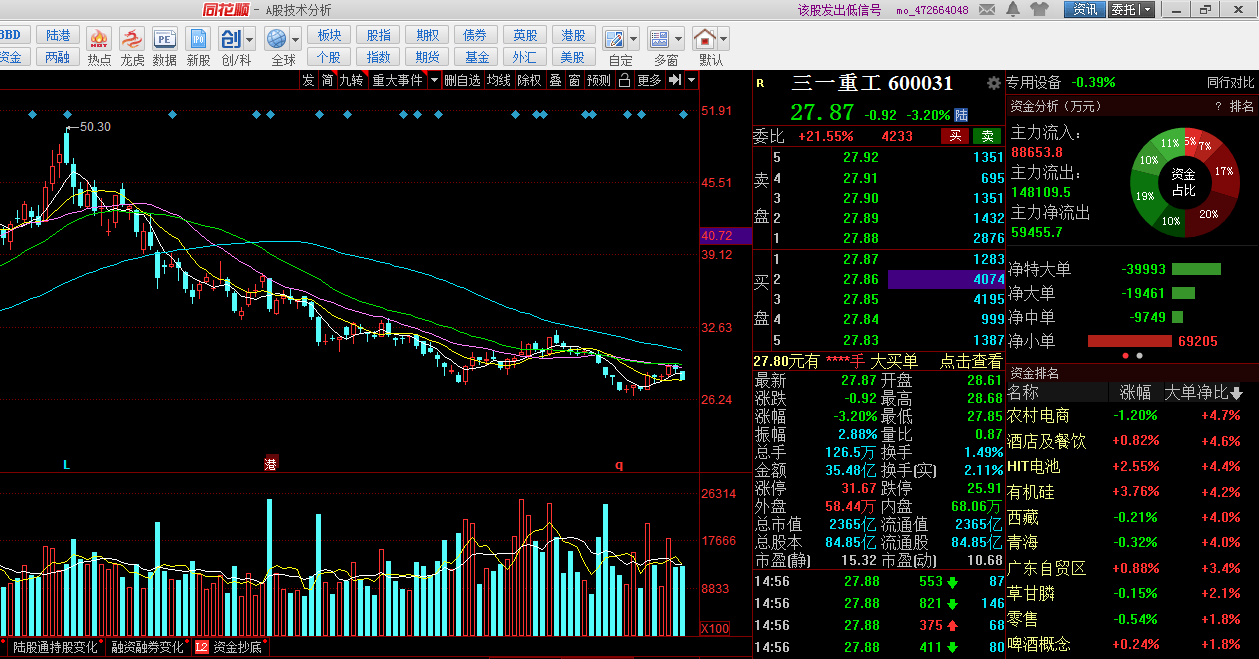Image resolution: width=1259 pixels, height=659 pixels.
Task: Open the 新股 IPO icon
Action: (x=198, y=40)
